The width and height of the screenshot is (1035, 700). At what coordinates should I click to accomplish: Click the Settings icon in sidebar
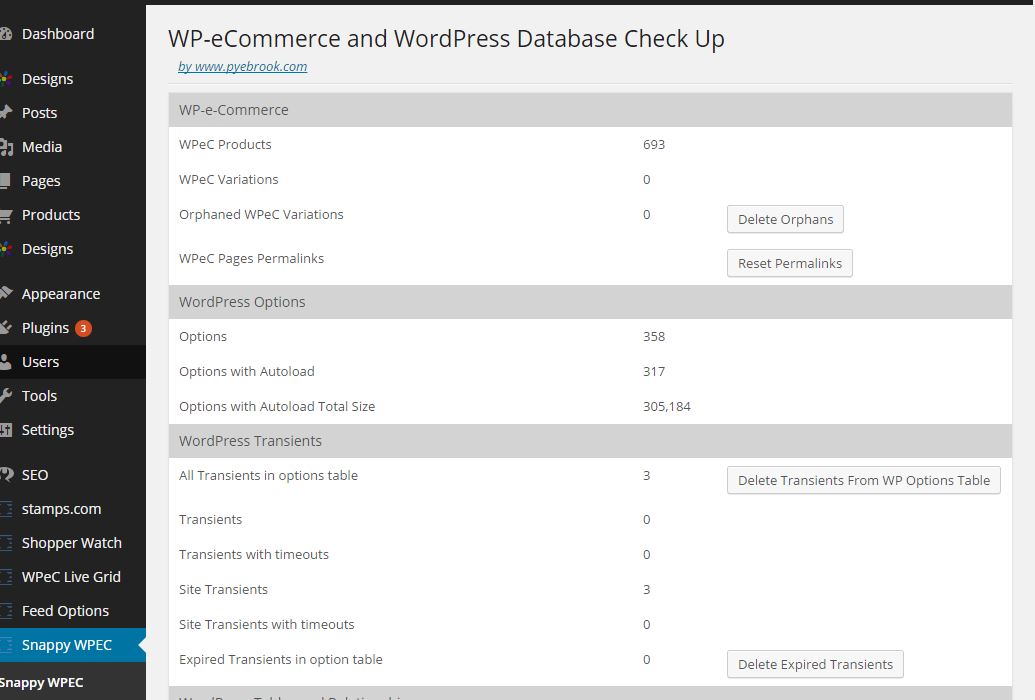6,430
